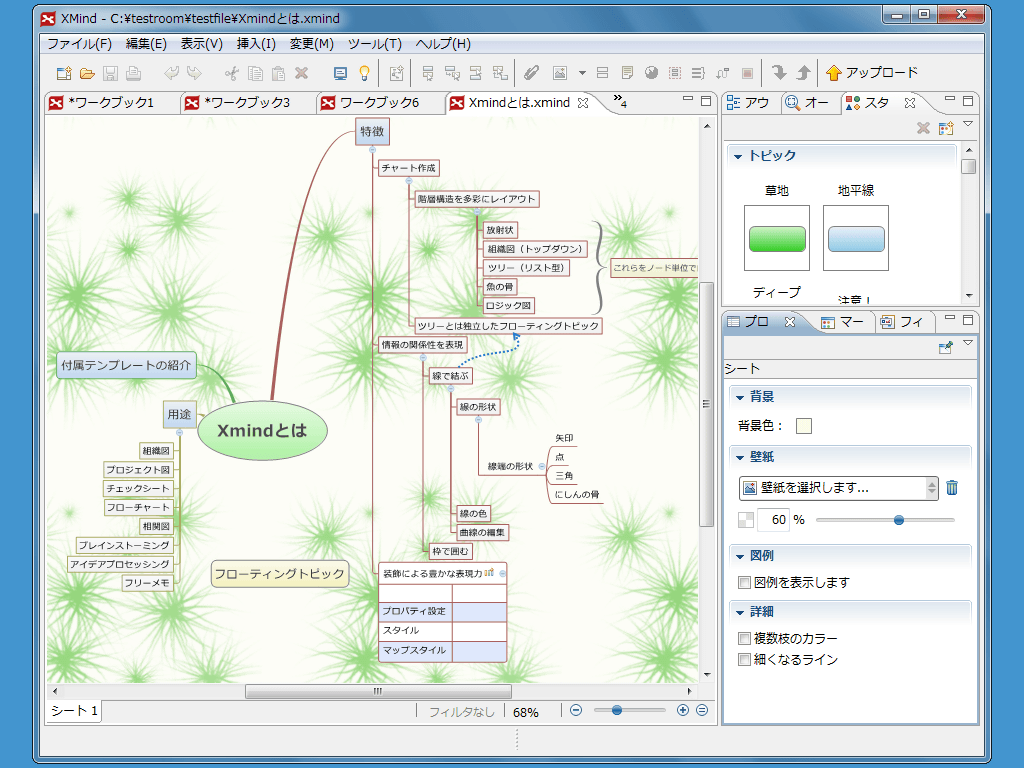Collapse the トピック styles section
Viewport: 1024px width, 768px height.
(738, 156)
